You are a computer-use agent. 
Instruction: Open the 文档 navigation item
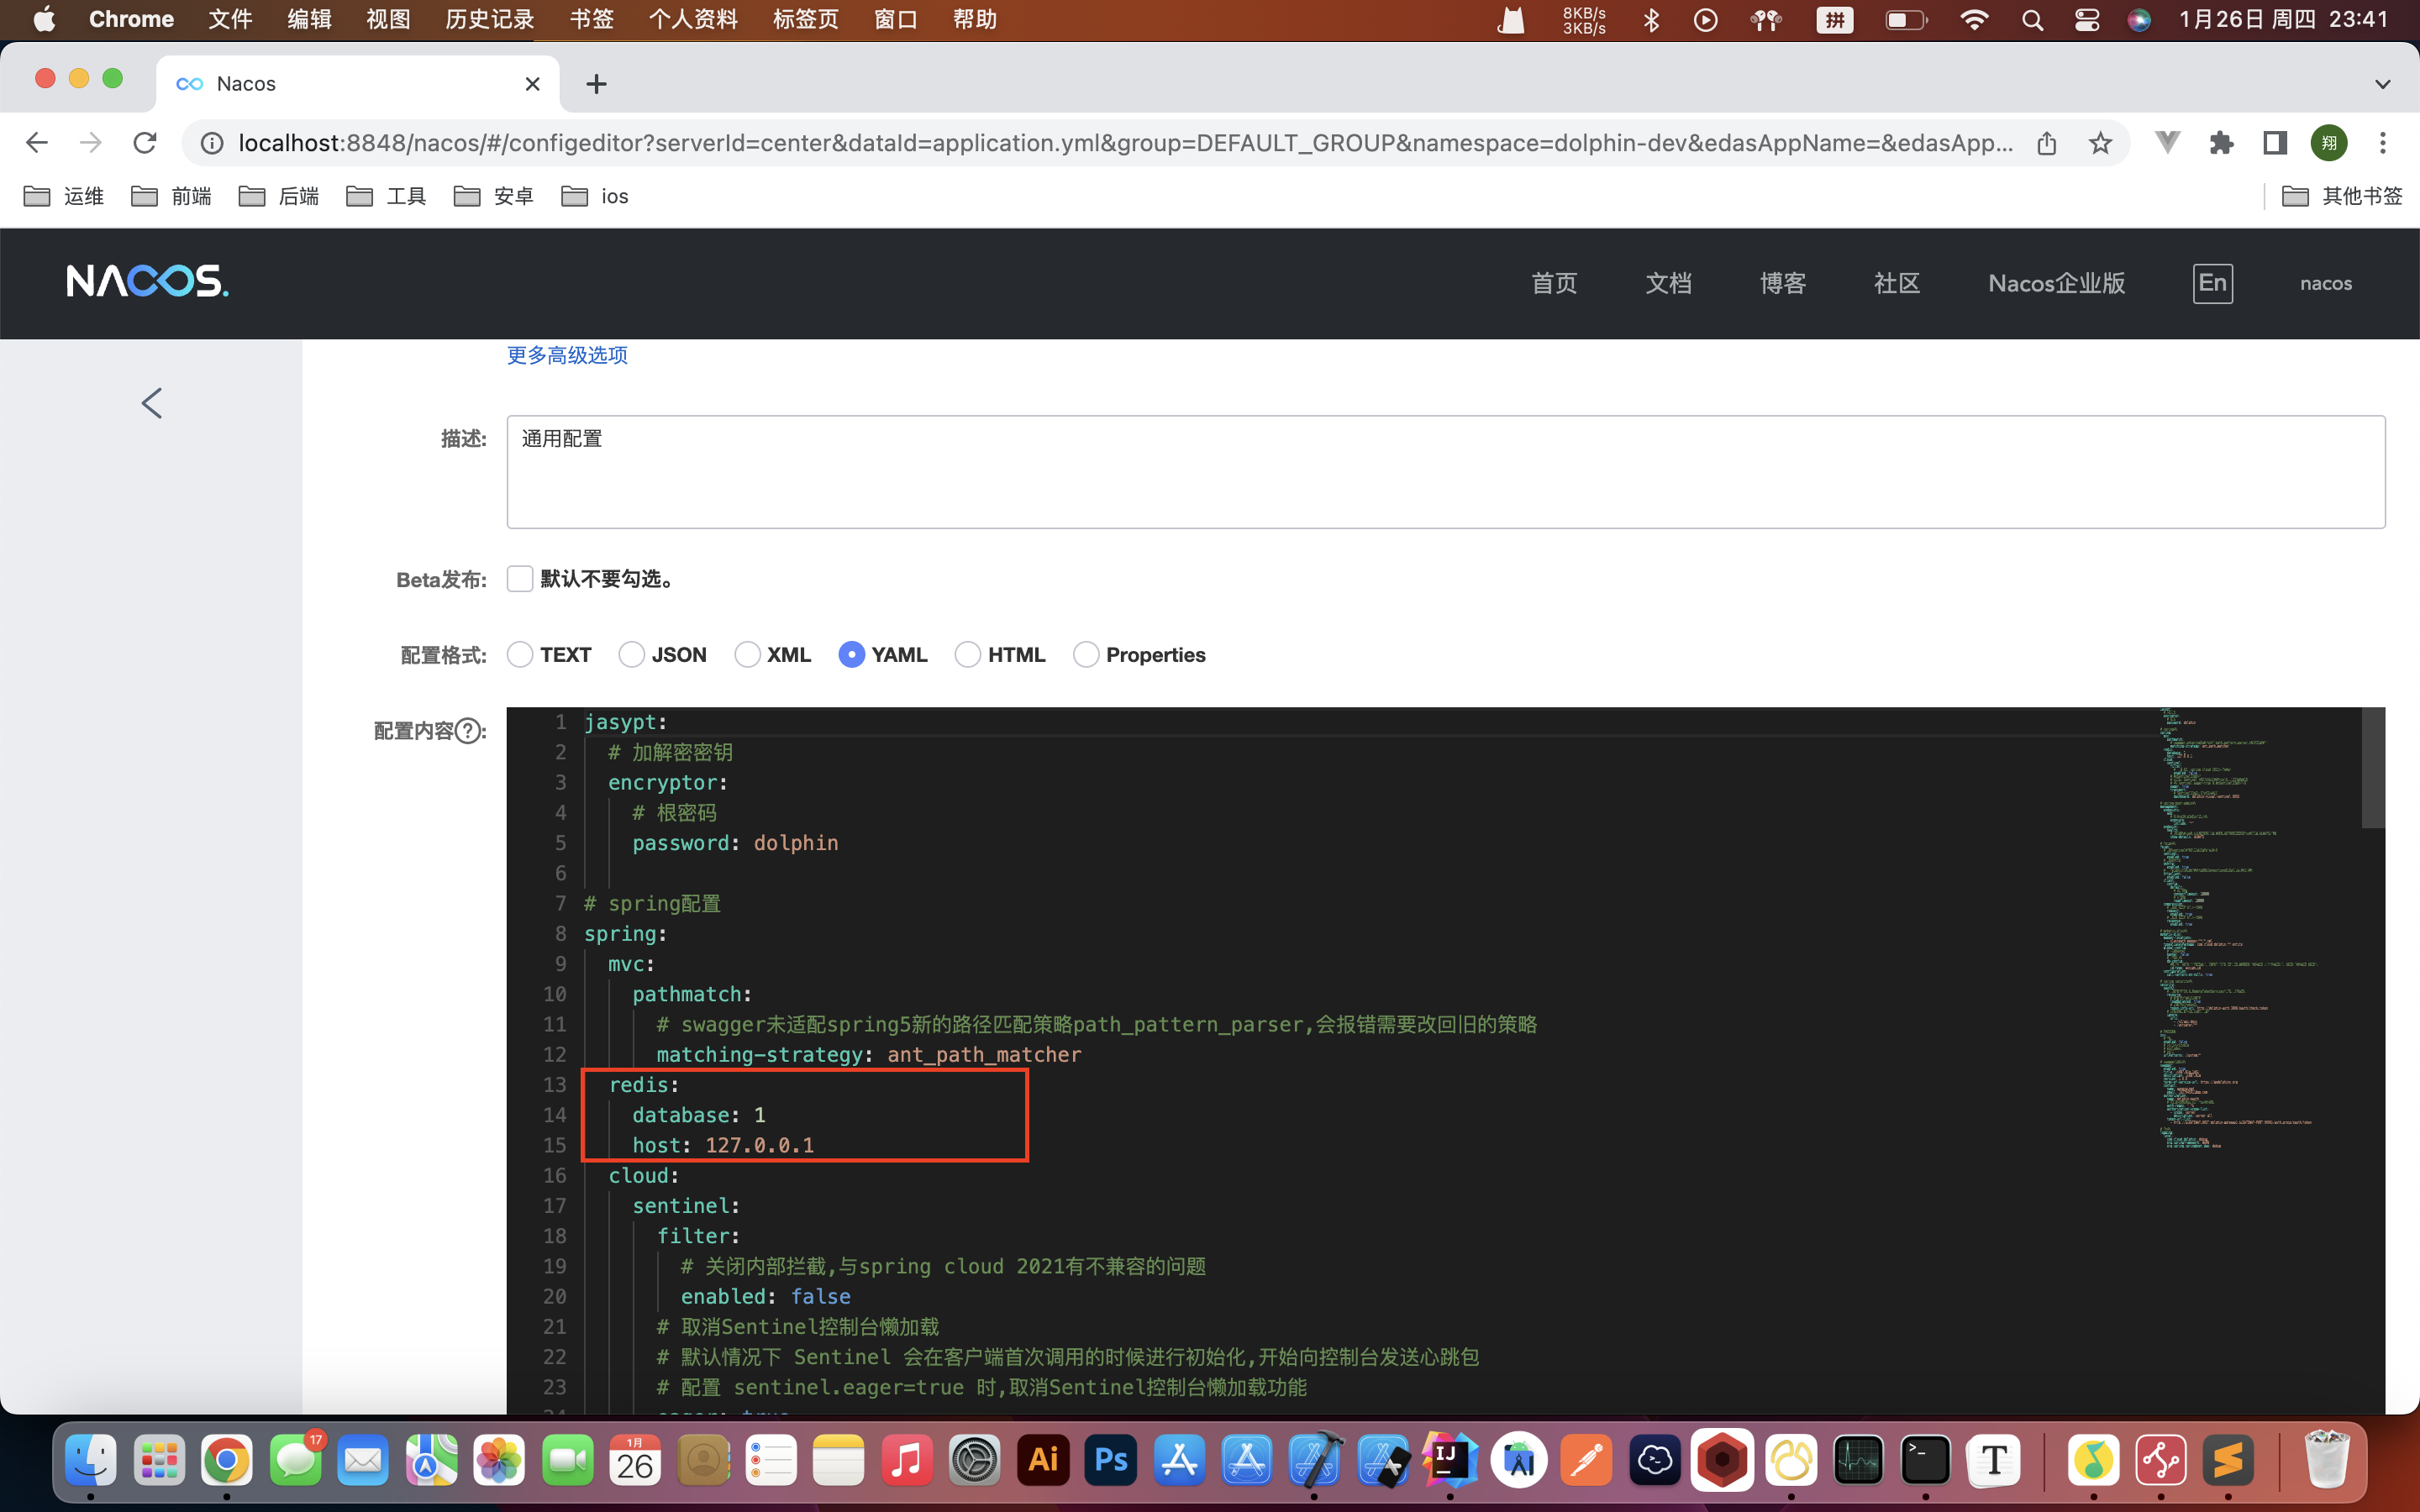click(x=1668, y=283)
